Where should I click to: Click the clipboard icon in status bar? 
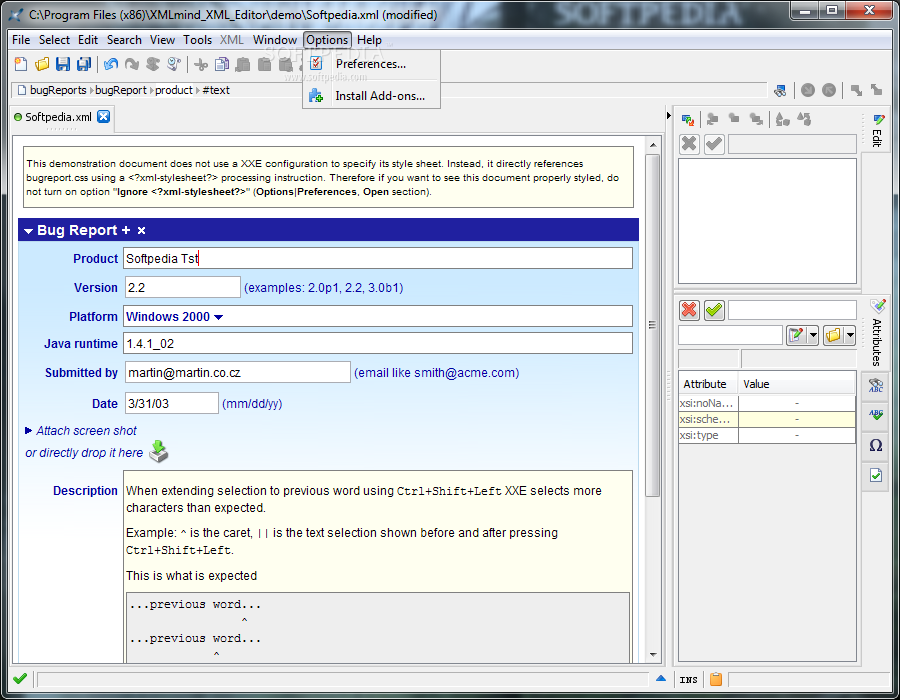pyautogui.click(x=716, y=679)
